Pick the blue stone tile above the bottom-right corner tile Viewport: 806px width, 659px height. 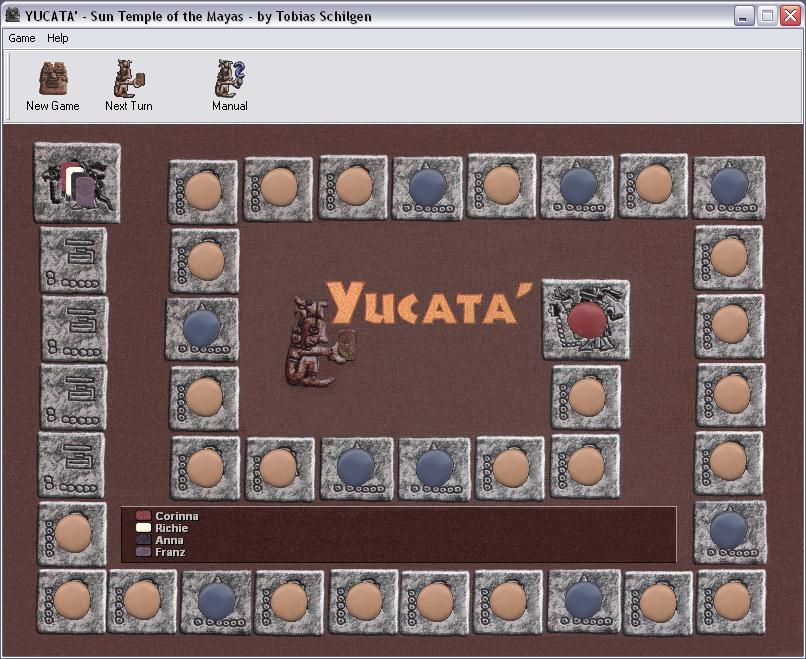point(730,532)
